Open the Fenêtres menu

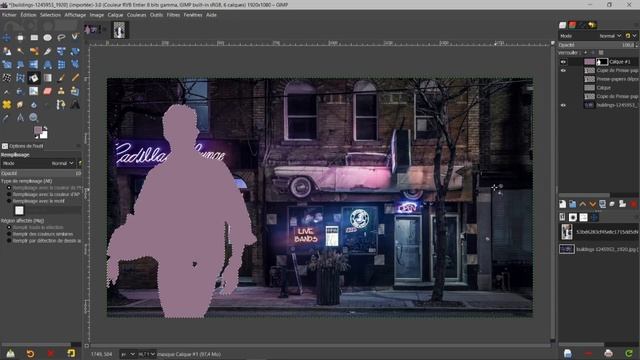pyautogui.click(x=193, y=15)
